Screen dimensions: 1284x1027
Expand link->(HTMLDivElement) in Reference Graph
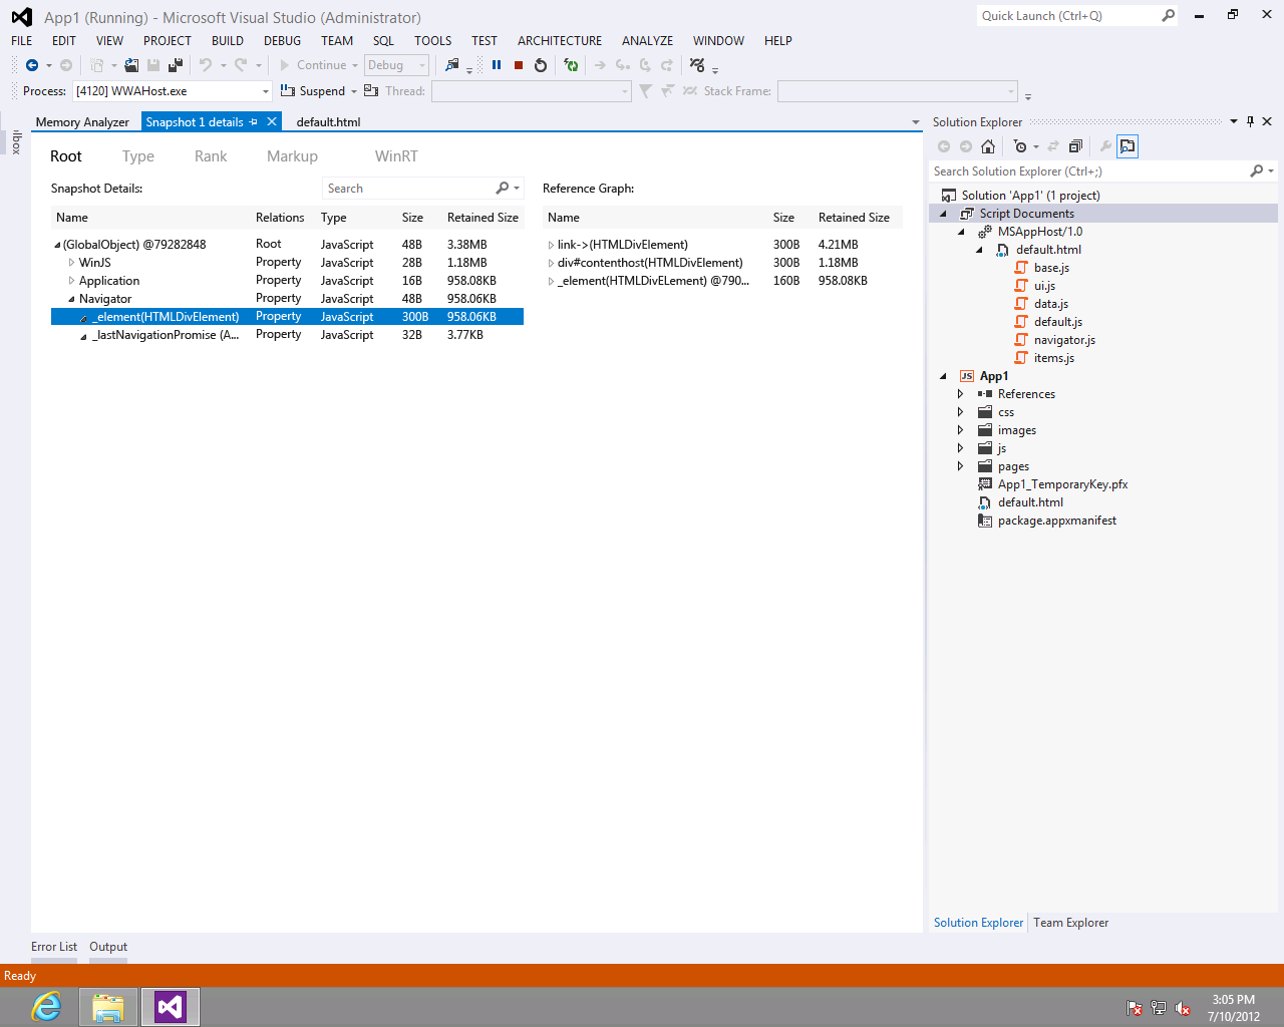pos(551,245)
